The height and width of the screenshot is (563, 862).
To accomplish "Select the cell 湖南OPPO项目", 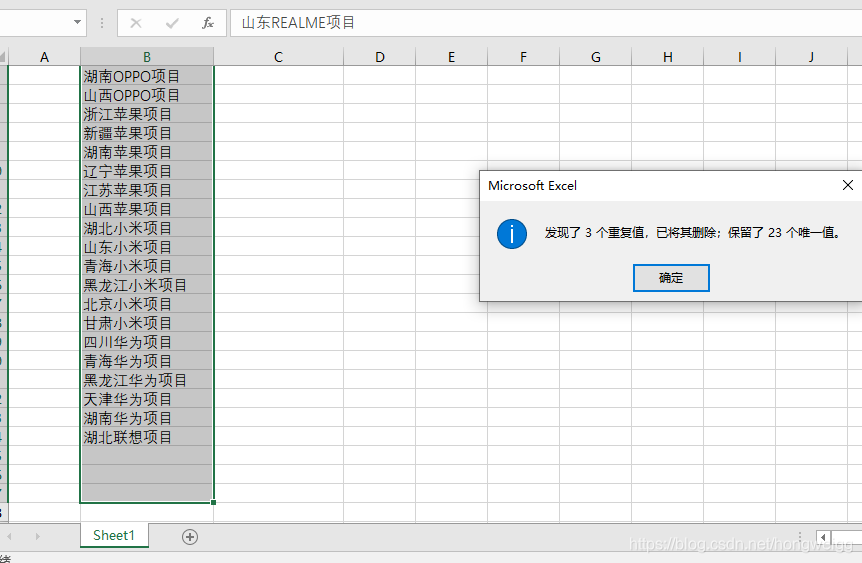I will [x=147, y=76].
